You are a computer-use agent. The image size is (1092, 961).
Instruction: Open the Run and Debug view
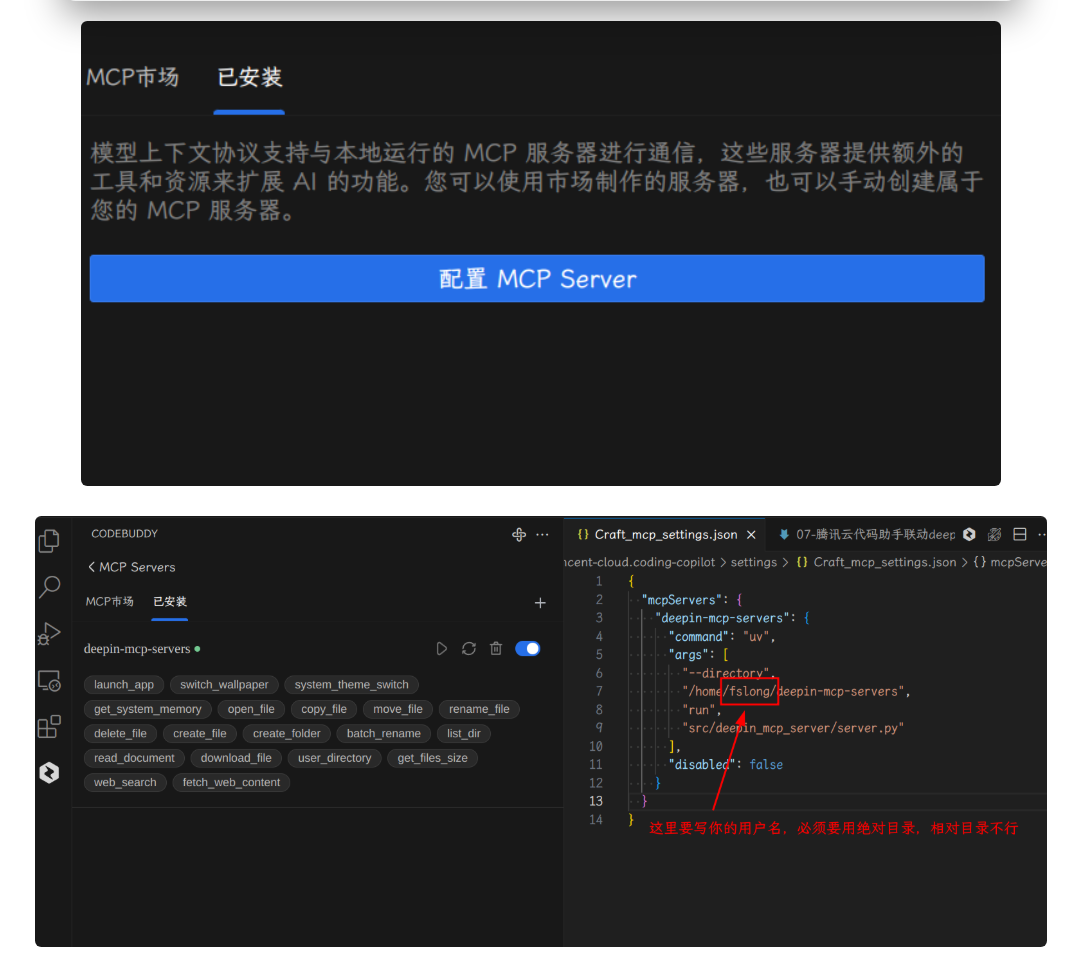pos(49,634)
